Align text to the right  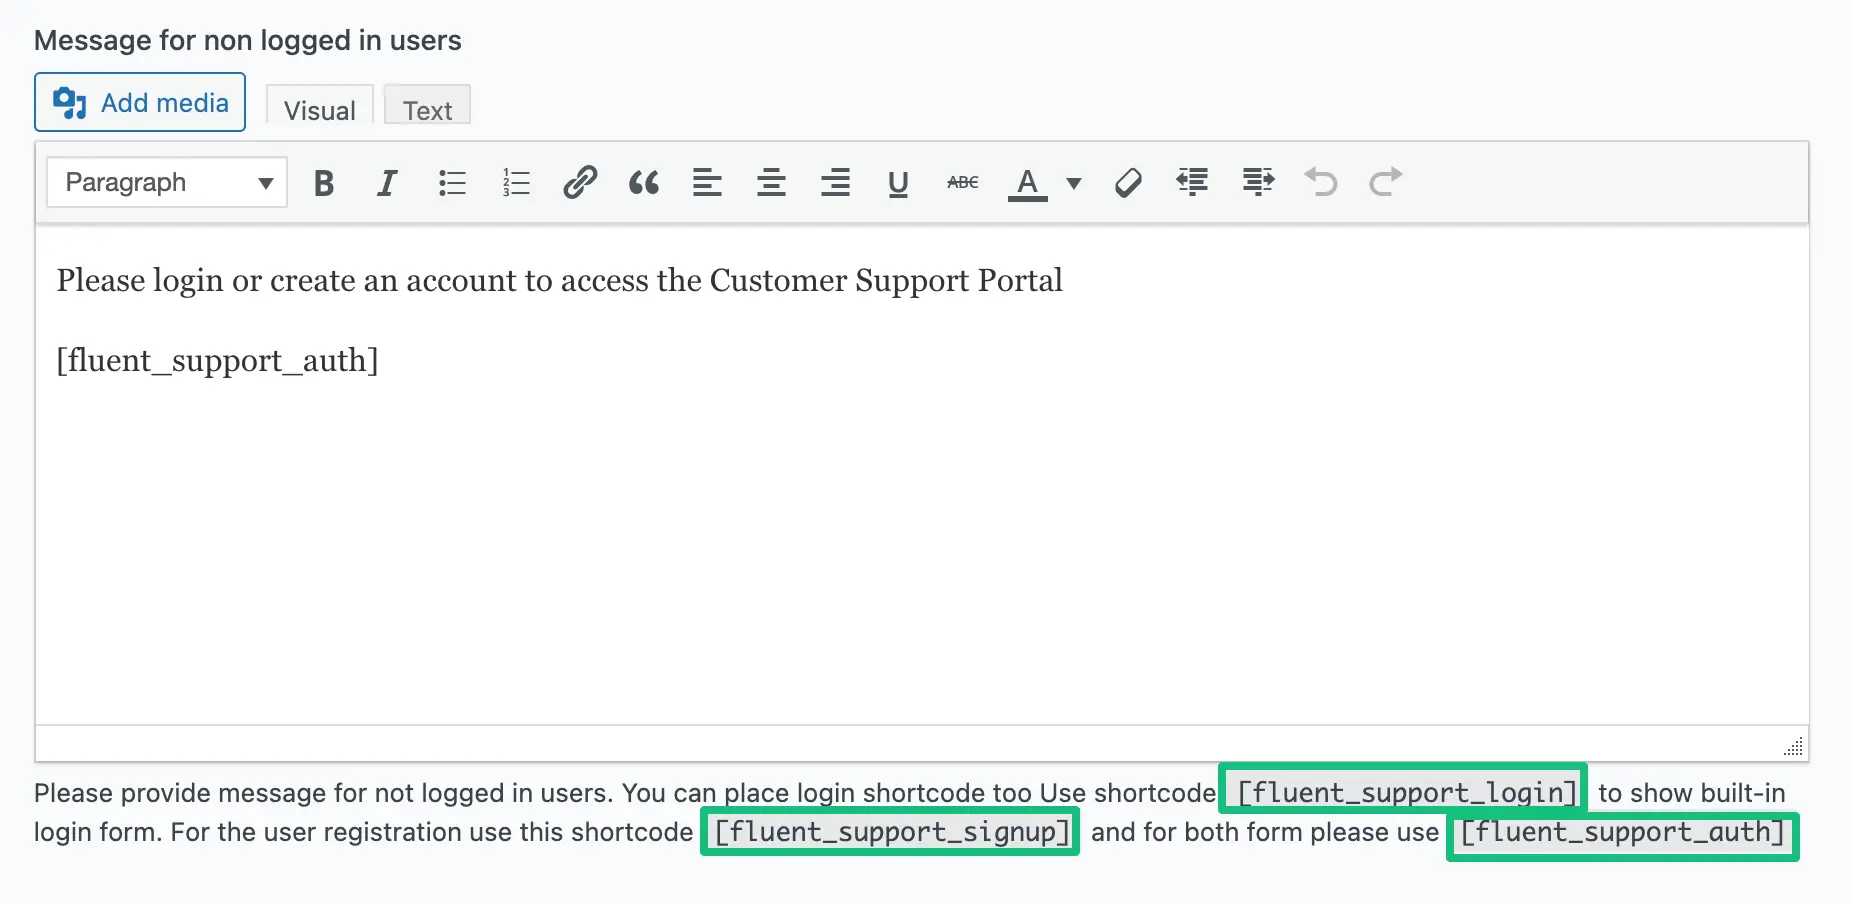[x=835, y=183]
